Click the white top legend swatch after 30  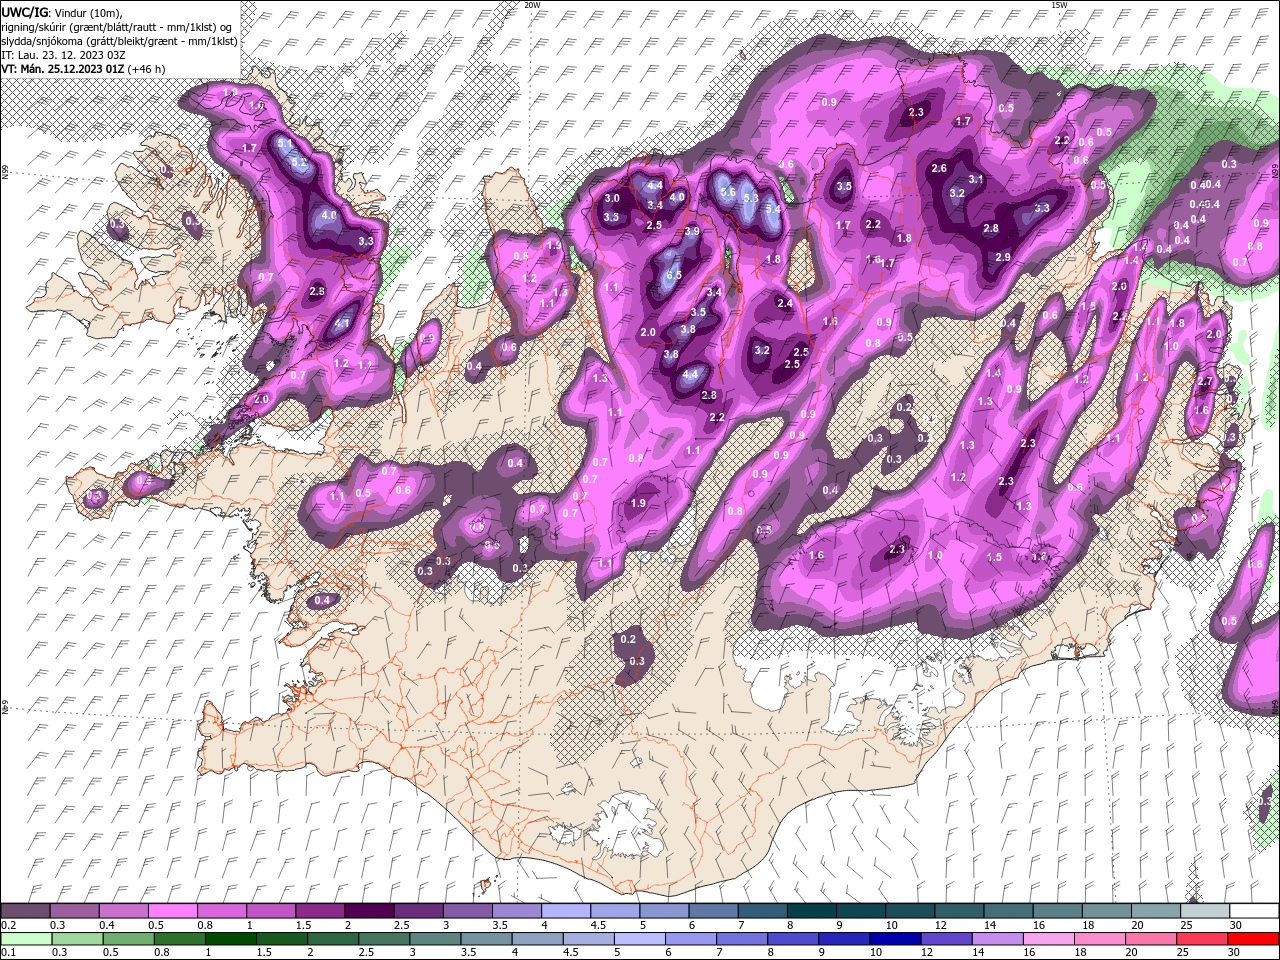coord(1253,910)
